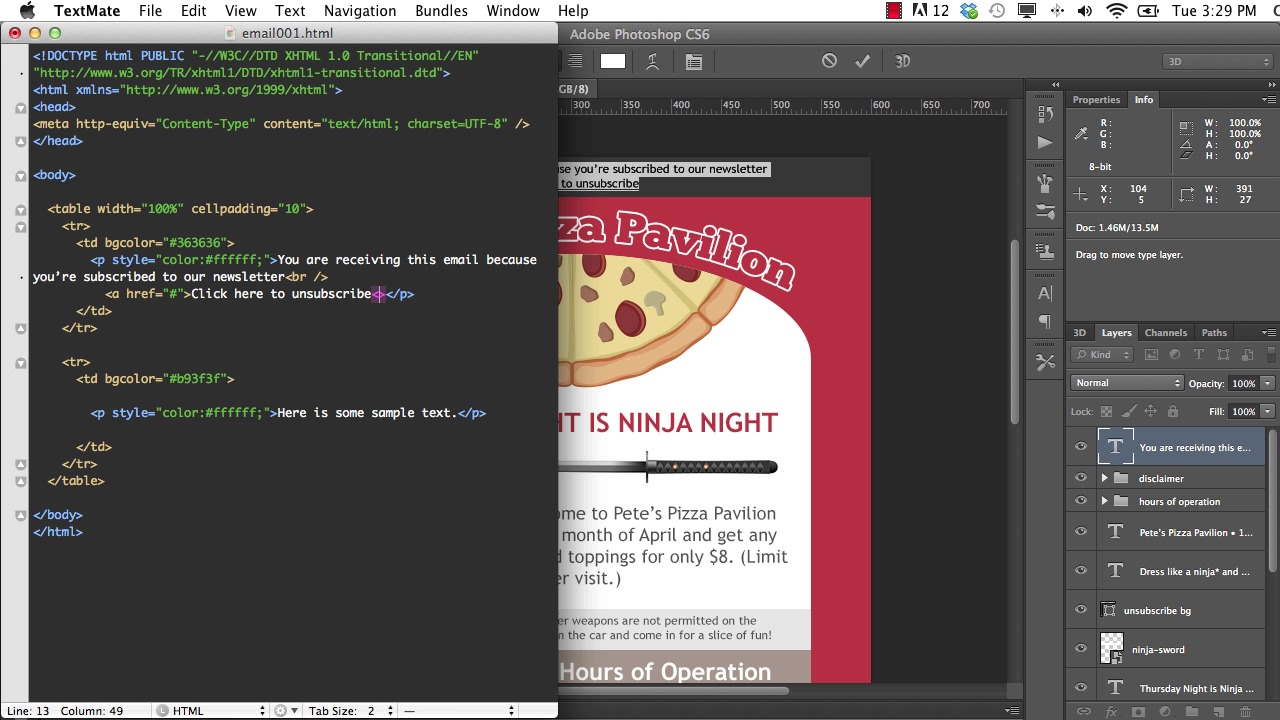1280x720 pixels.
Task: Hide the ninja-sword layer
Action: 1080,649
